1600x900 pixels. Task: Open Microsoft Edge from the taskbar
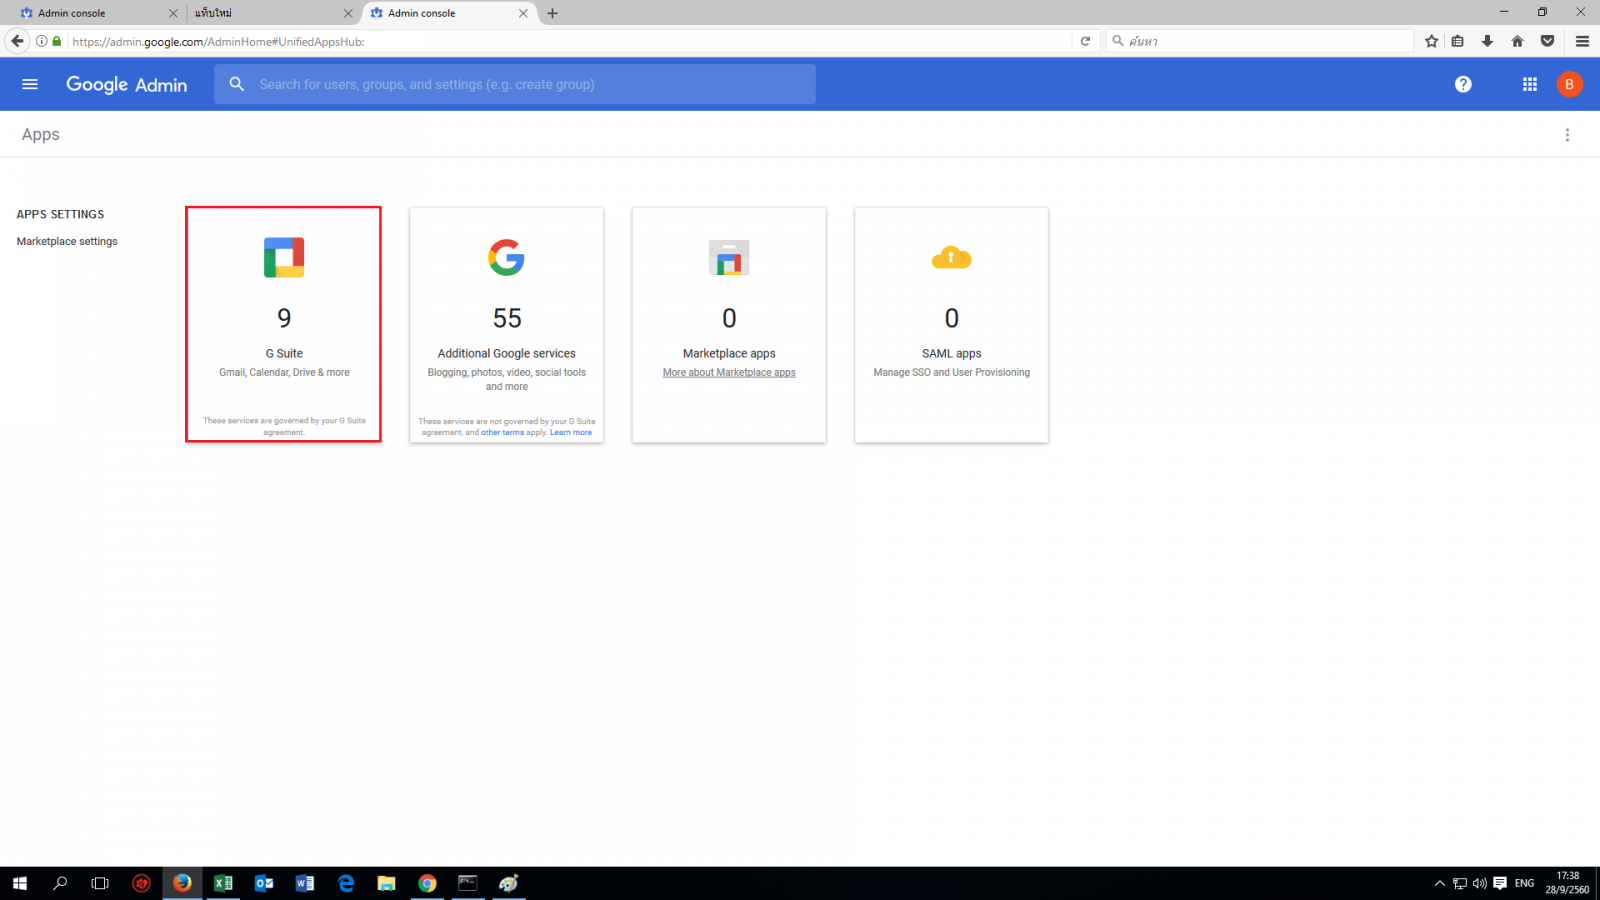point(346,883)
